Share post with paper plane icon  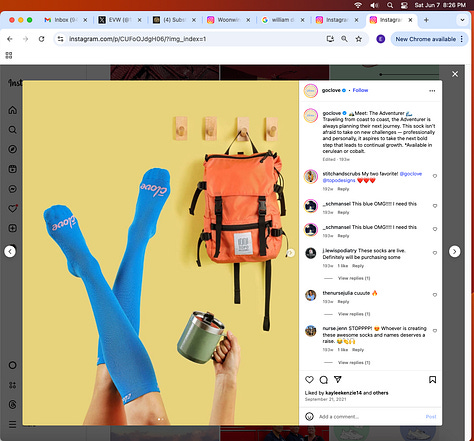point(338,379)
